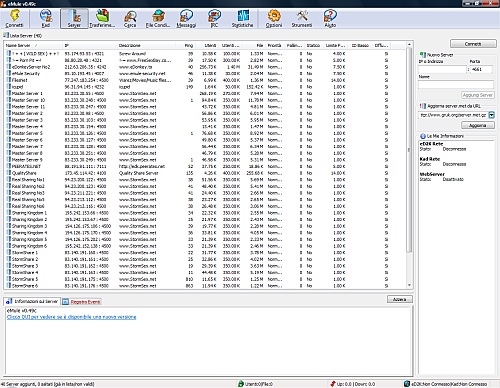Click the Lista Server header icon
Viewport: 500px width, 388px height.
click(x=6, y=35)
